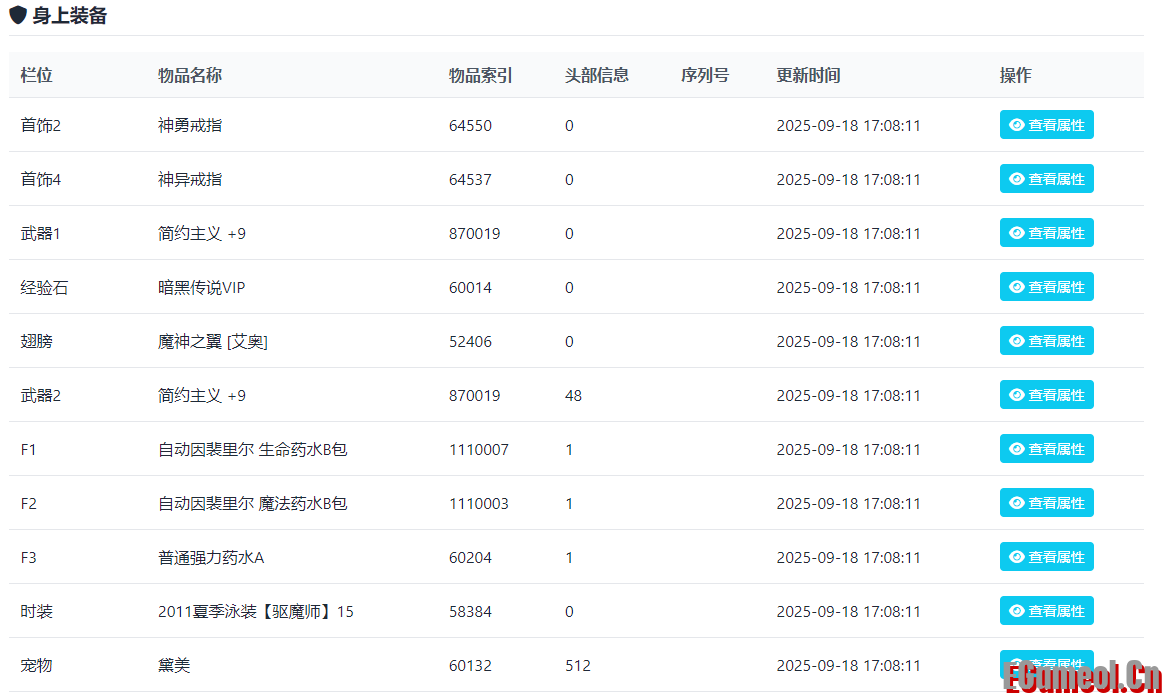View attributes of 经验石 item 暗黑传说VIP
Viewport: 1164px width, 694px height.
[x=1046, y=286]
